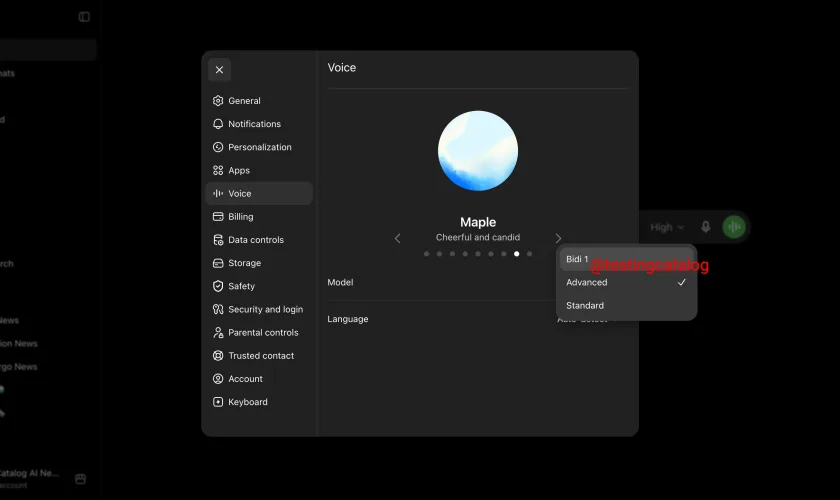Open Apps grid icon
840x500 pixels.
click(x=218, y=170)
